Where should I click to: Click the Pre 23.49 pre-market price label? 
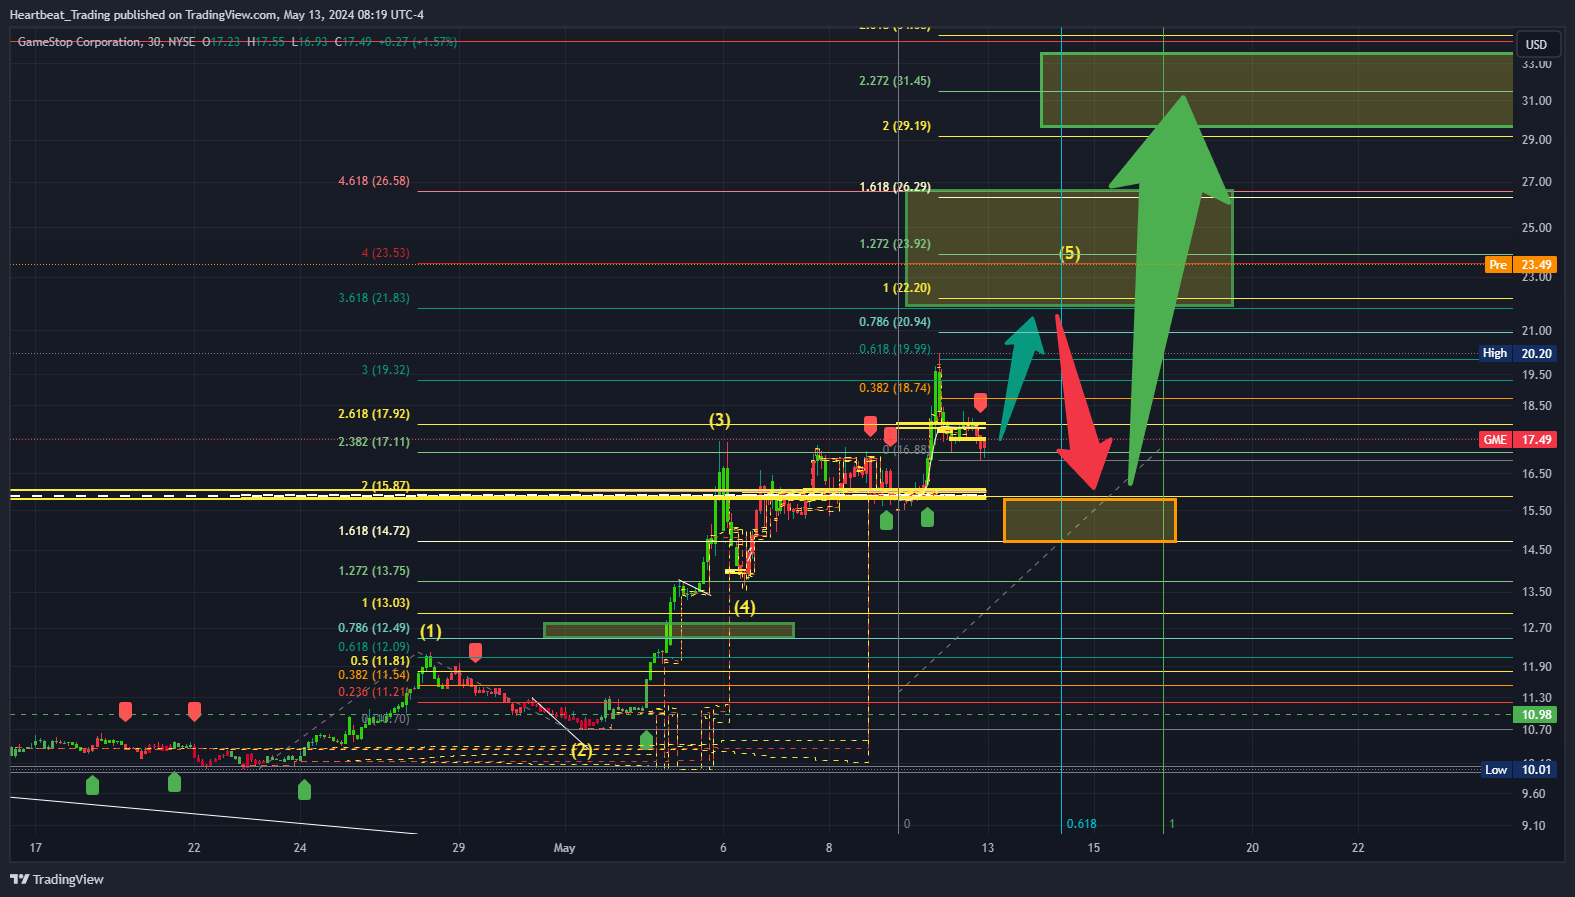click(1520, 265)
